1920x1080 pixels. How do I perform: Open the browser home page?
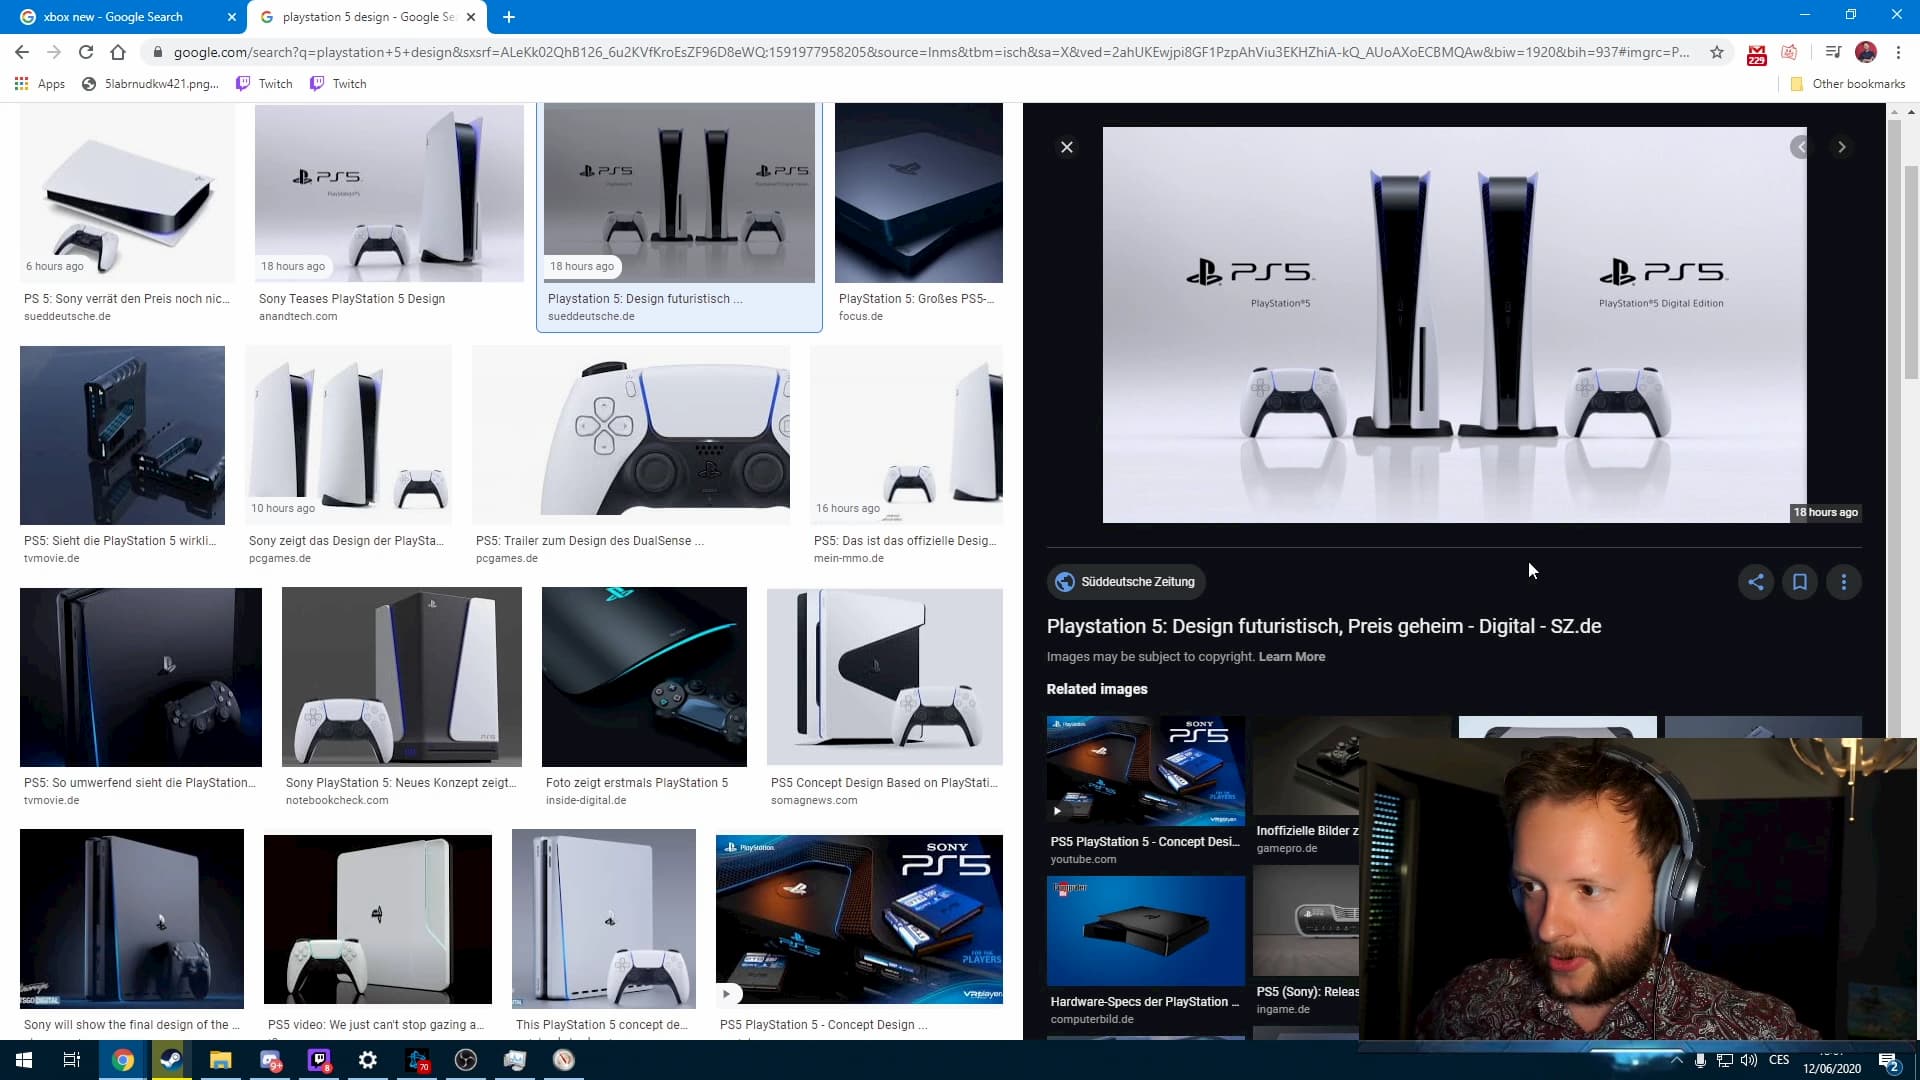point(118,52)
